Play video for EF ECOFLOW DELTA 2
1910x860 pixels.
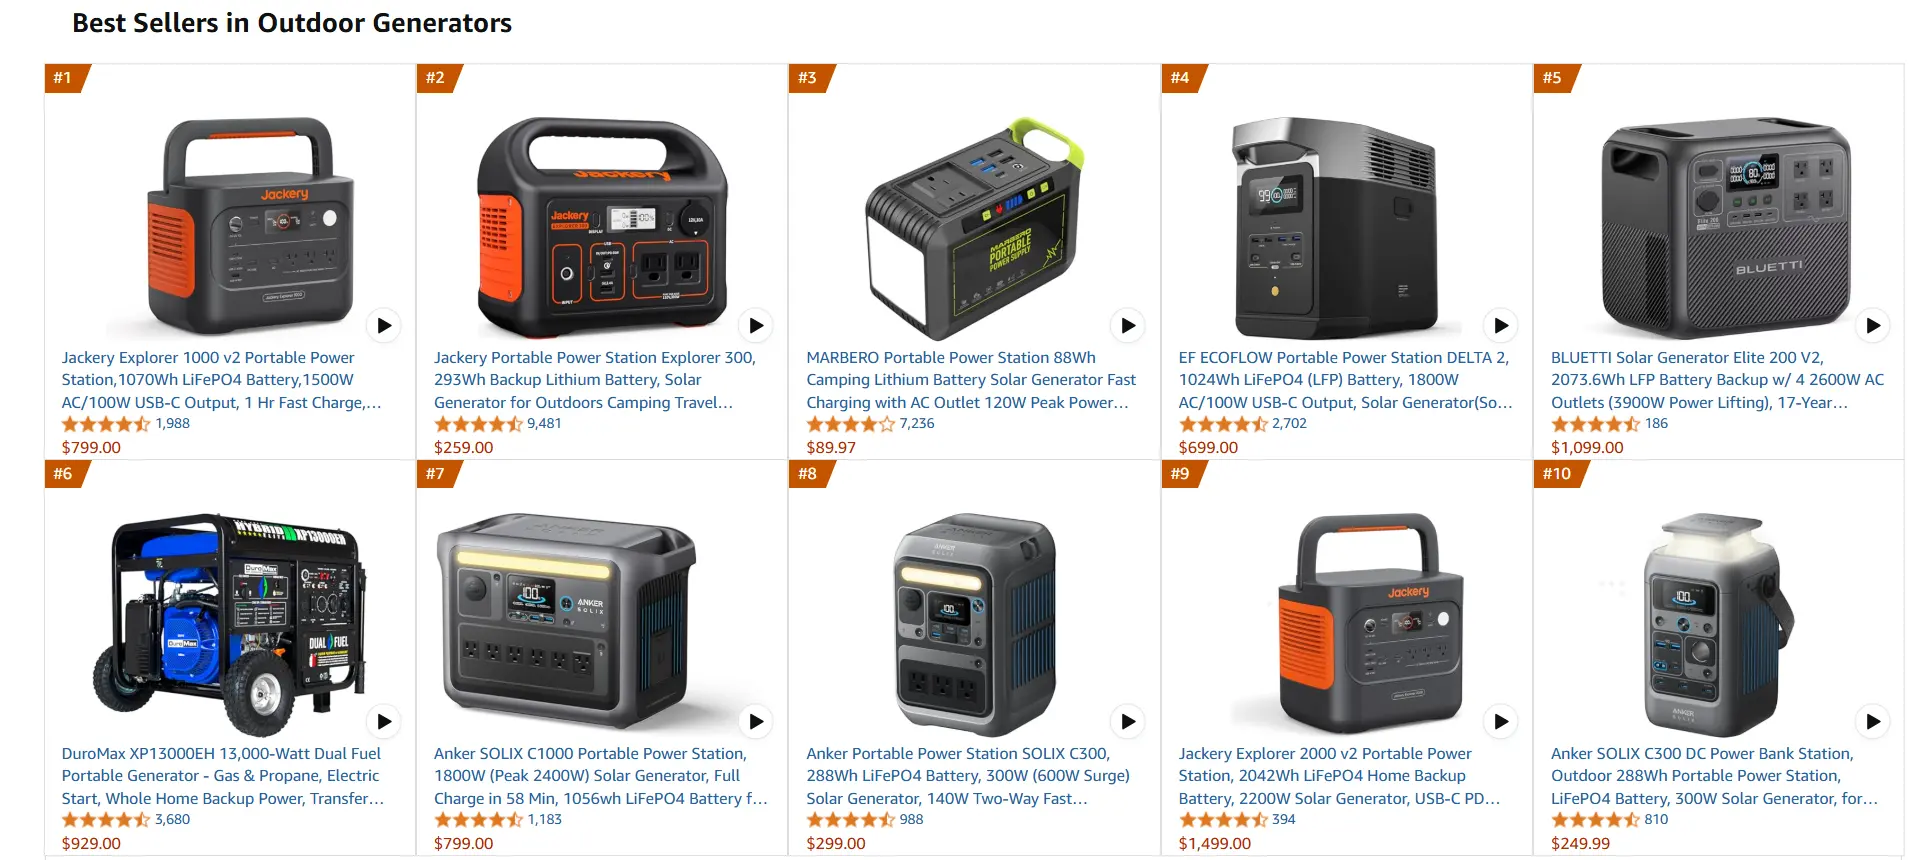tap(1501, 325)
